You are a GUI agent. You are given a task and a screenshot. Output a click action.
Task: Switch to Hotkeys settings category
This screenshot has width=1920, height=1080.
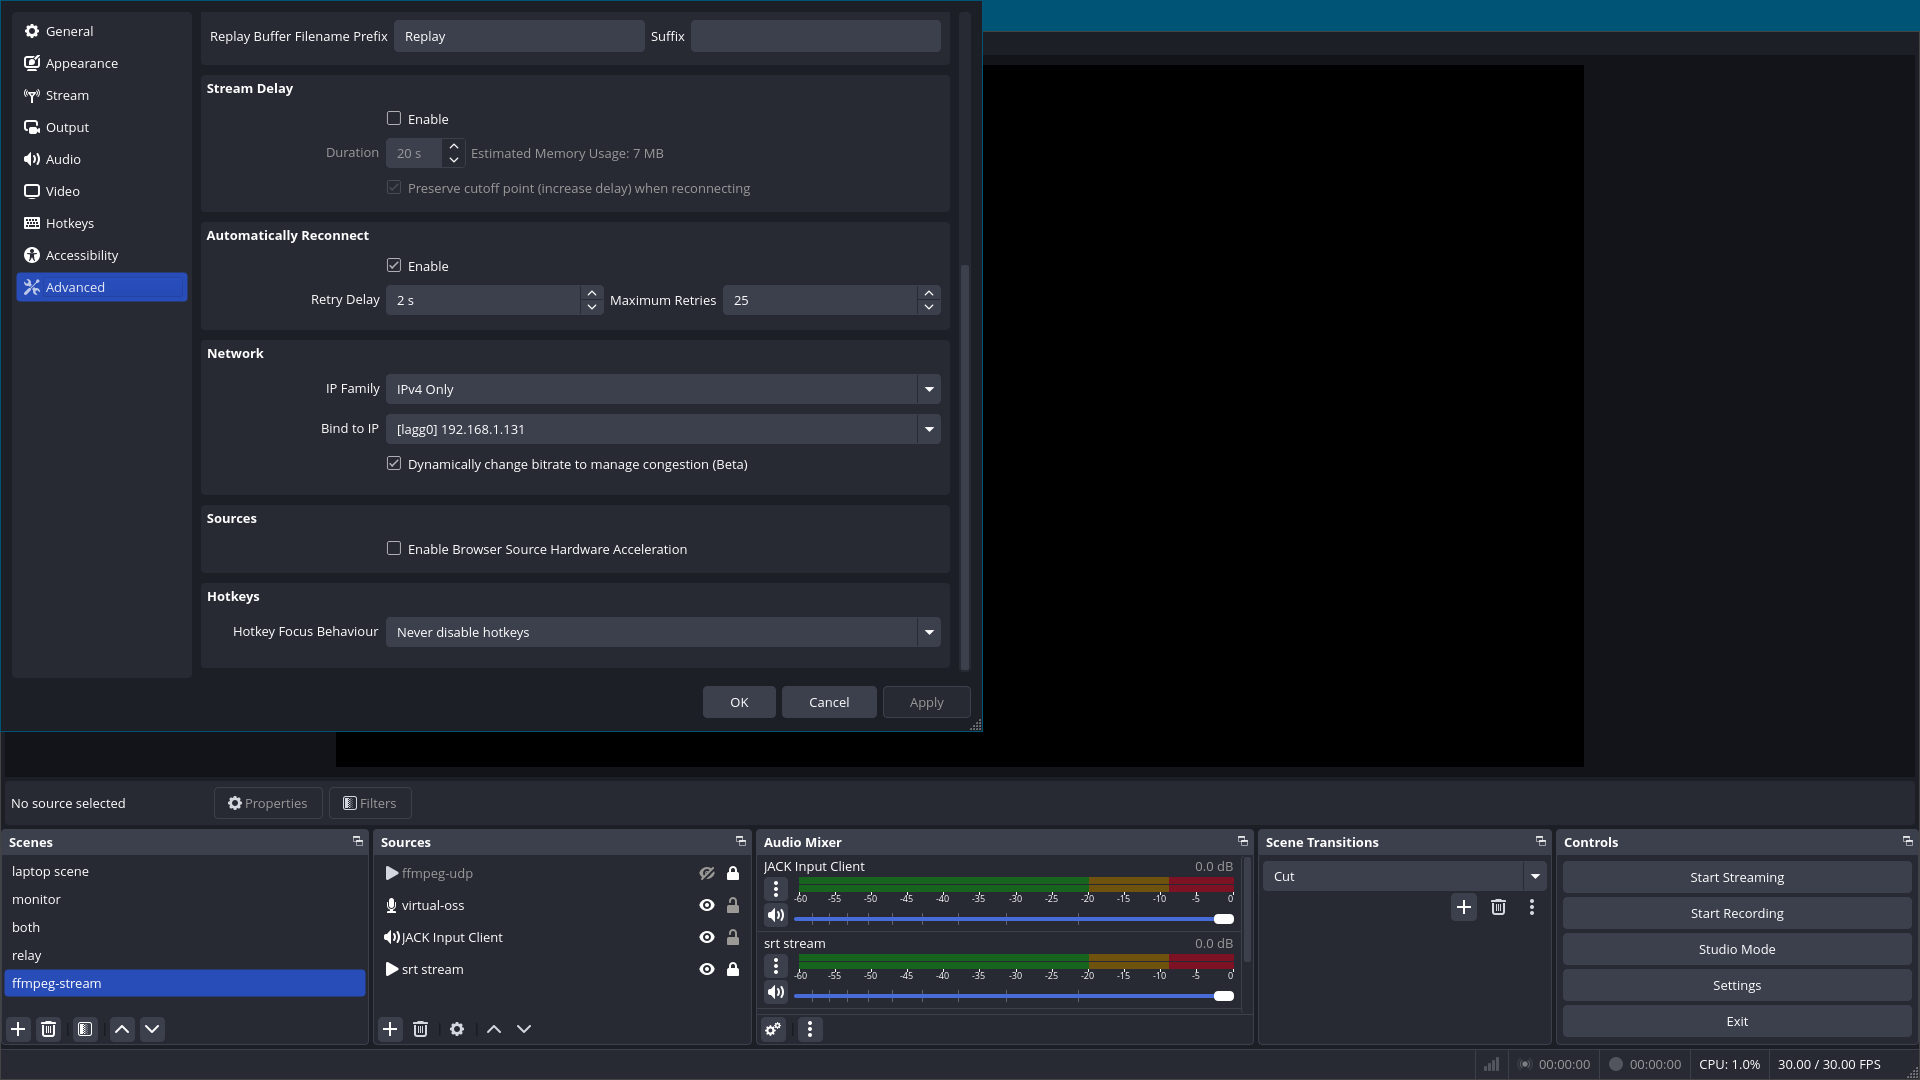[x=70, y=223]
